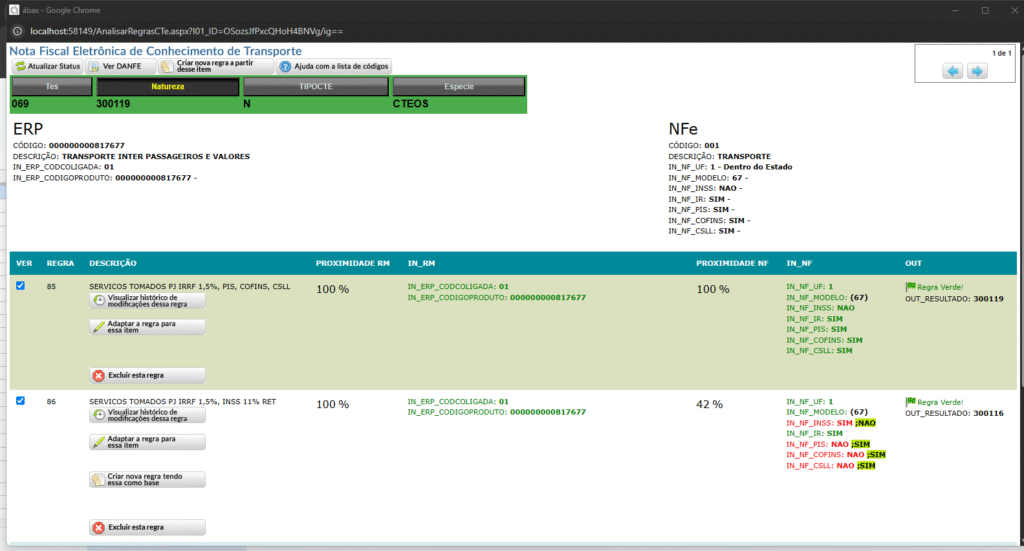The image size is (1024, 551).
Task: Open the Especie tab
Action: point(459,87)
